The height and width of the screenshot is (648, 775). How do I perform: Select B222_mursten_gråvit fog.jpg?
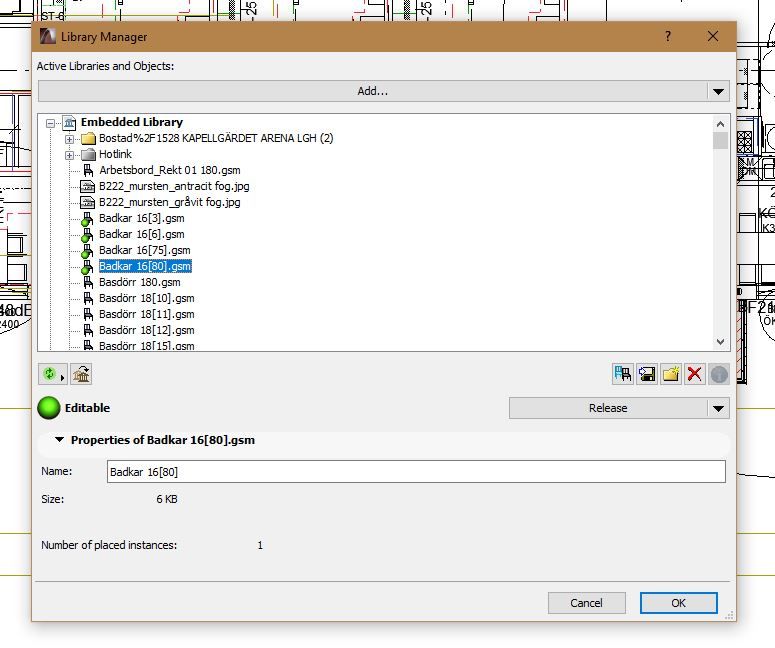tap(170, 202)
